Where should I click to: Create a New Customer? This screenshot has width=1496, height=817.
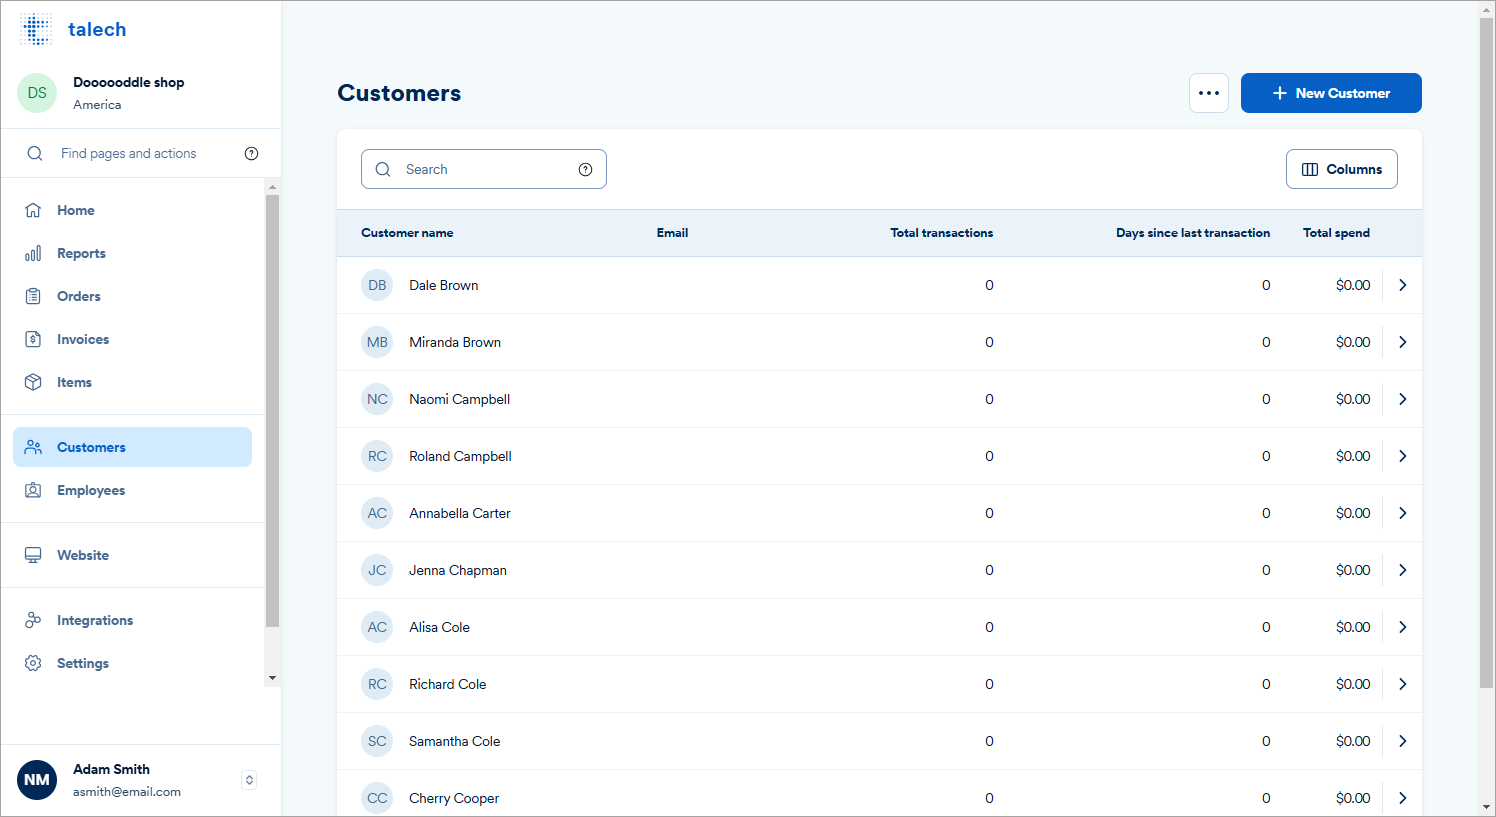[1331, 93]
